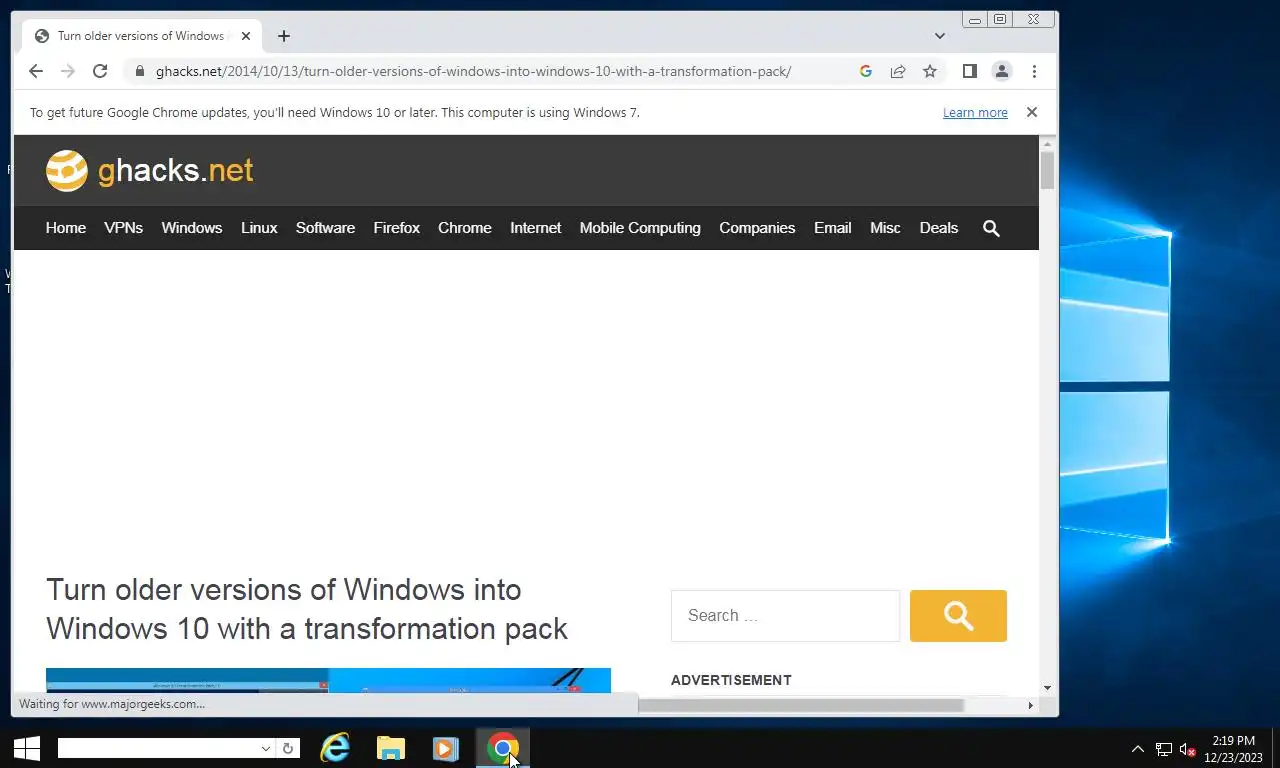
Task: Click the Show desktop strip
Action: 1275,748
